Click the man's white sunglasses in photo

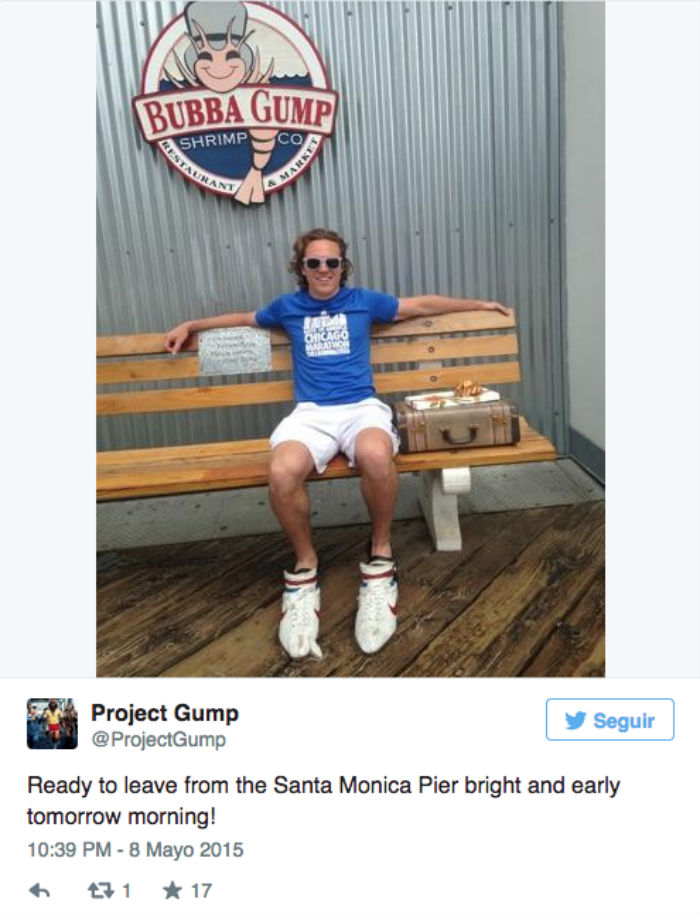[x=322, y=263]
